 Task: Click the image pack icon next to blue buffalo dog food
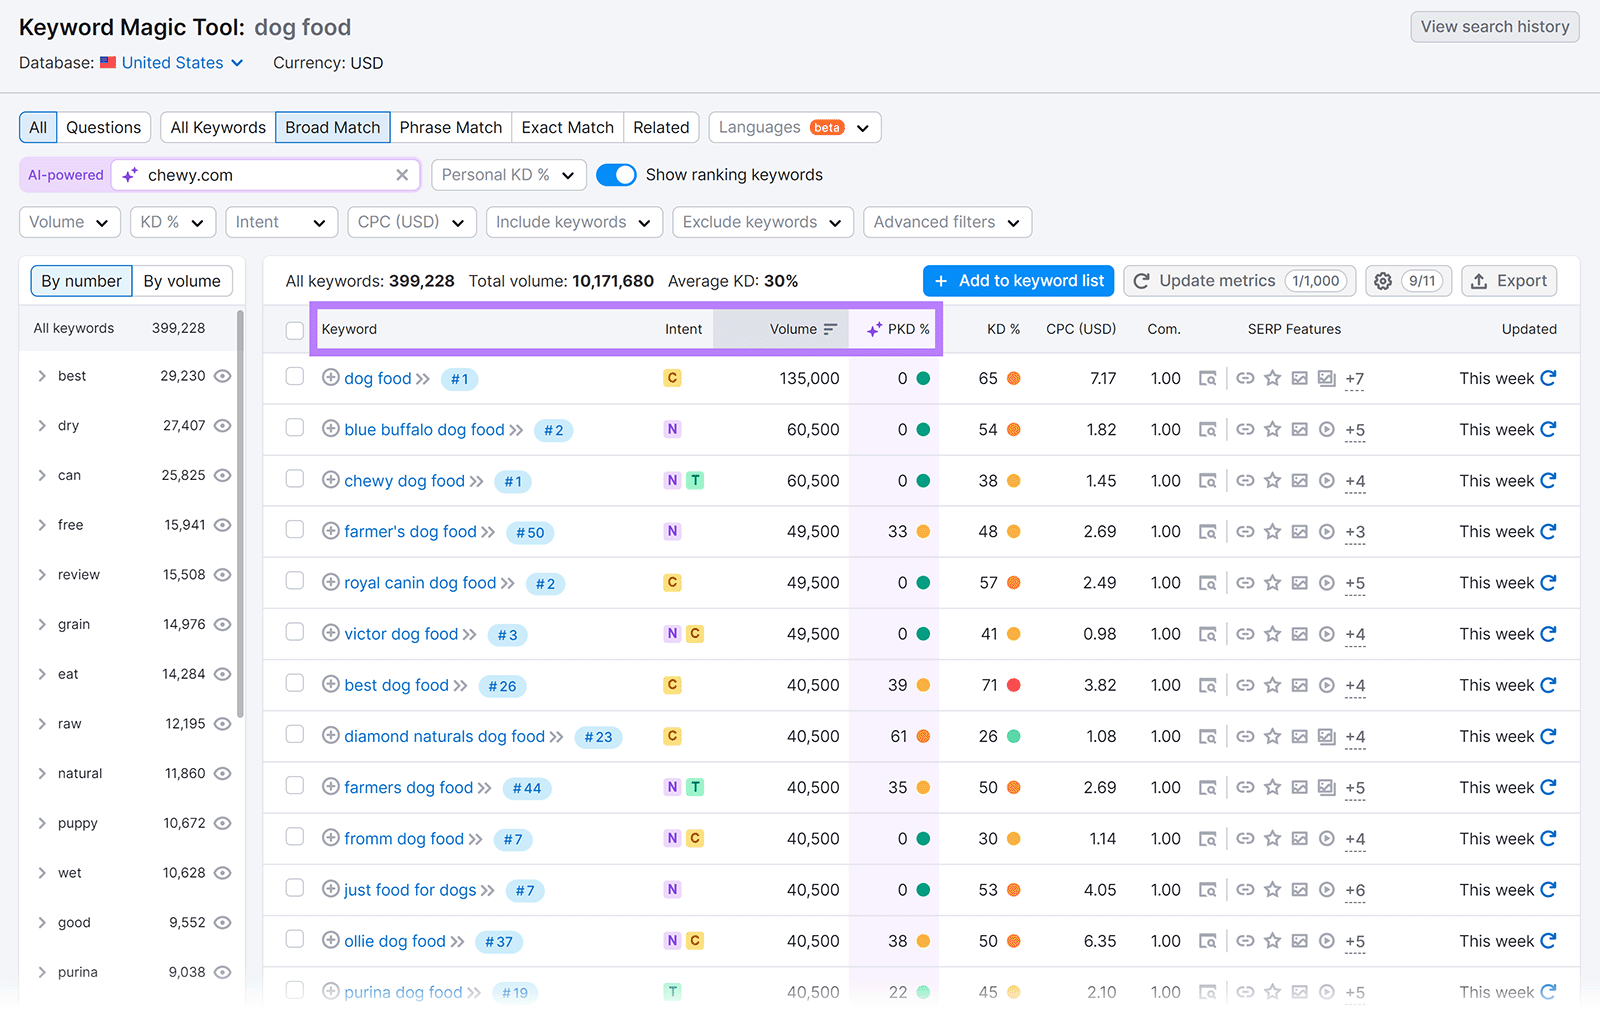[1299, 430]
